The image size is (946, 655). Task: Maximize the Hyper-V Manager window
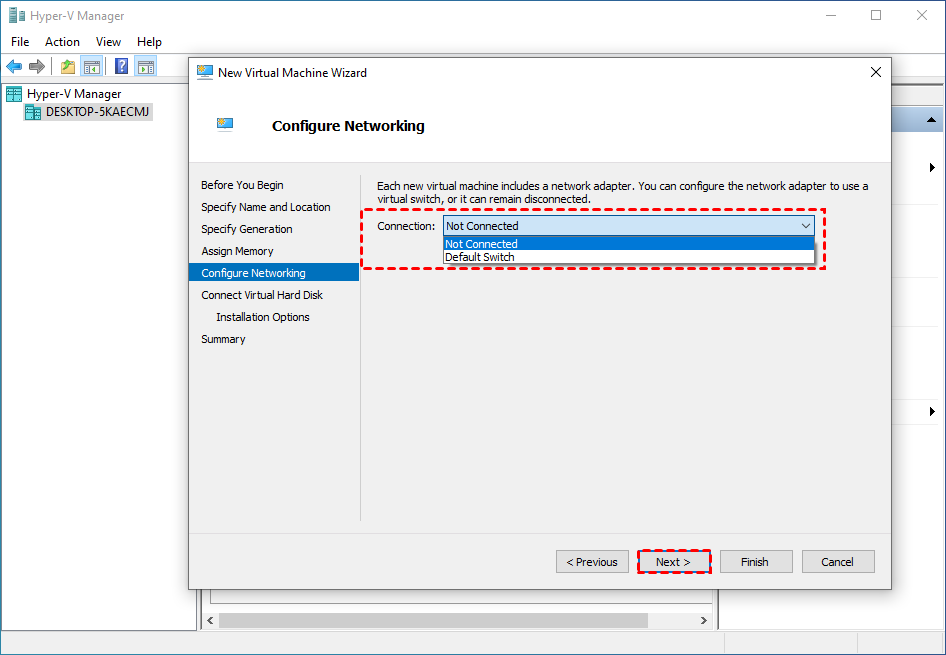pyautogui.click(x=876, y=15)
